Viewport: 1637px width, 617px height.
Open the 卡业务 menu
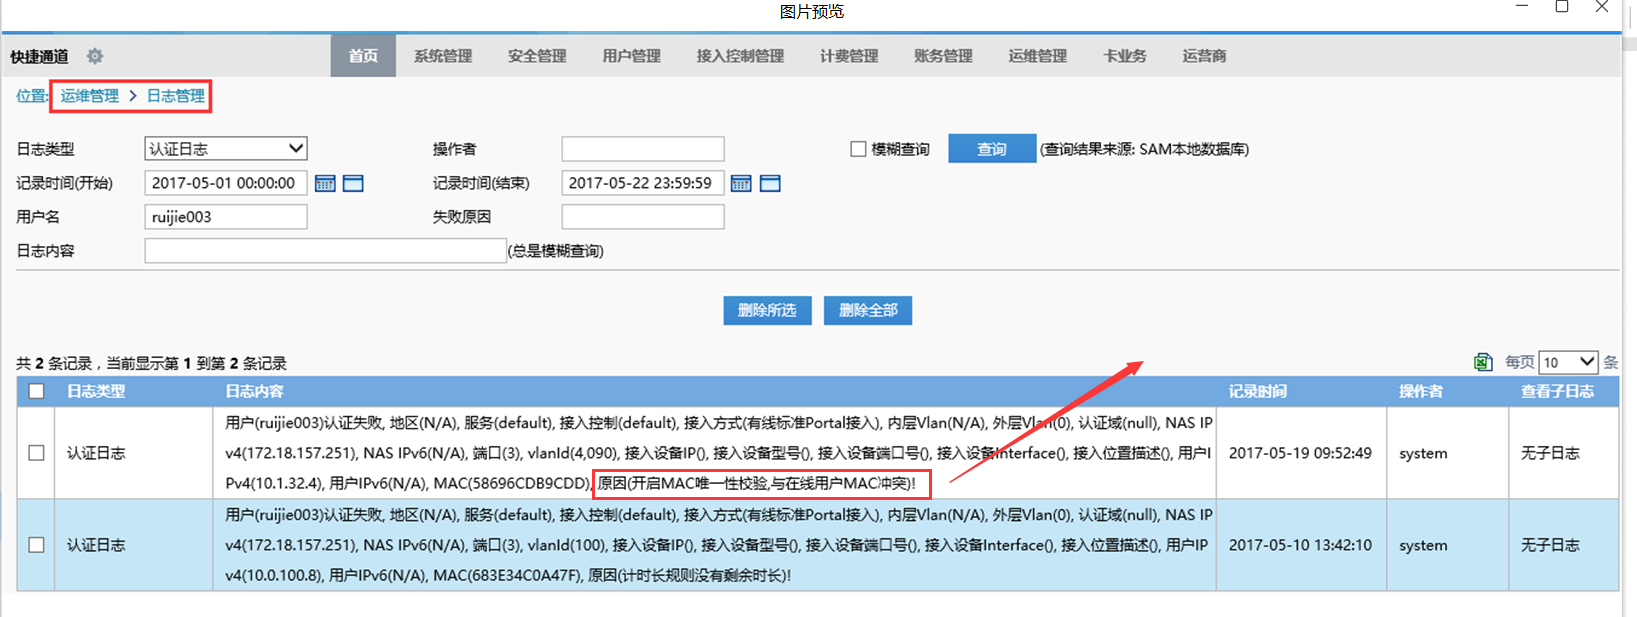tap(1124, 56)
